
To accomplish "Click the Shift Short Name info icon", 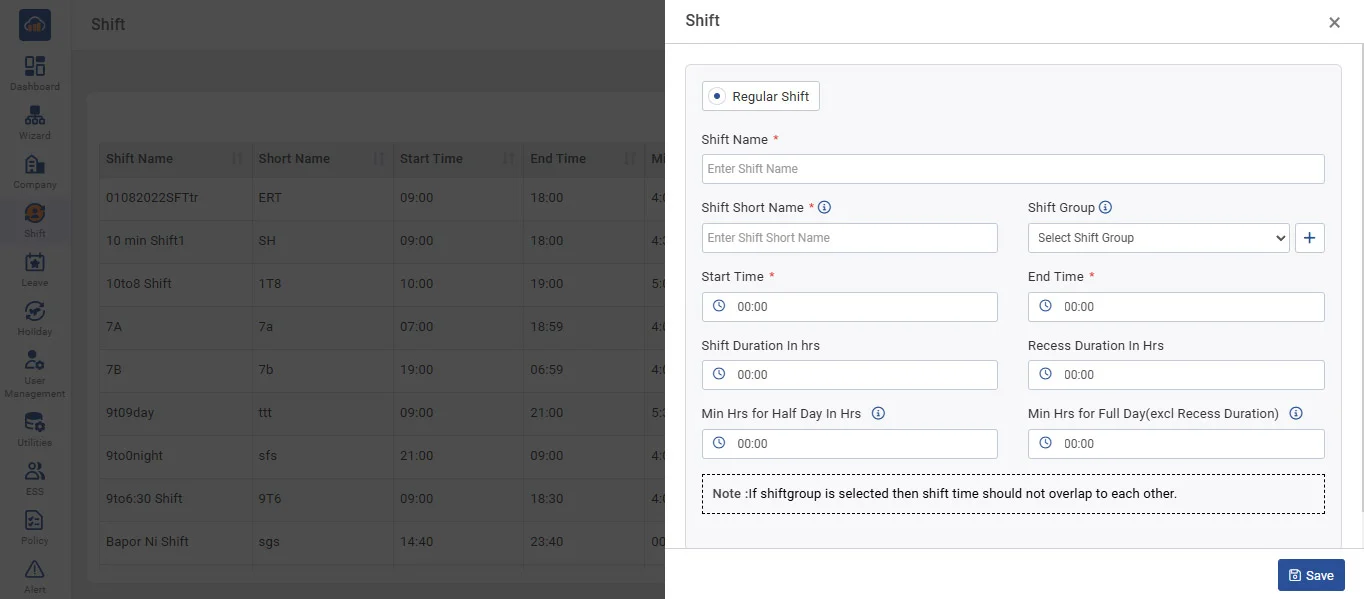I will (825, 208).
